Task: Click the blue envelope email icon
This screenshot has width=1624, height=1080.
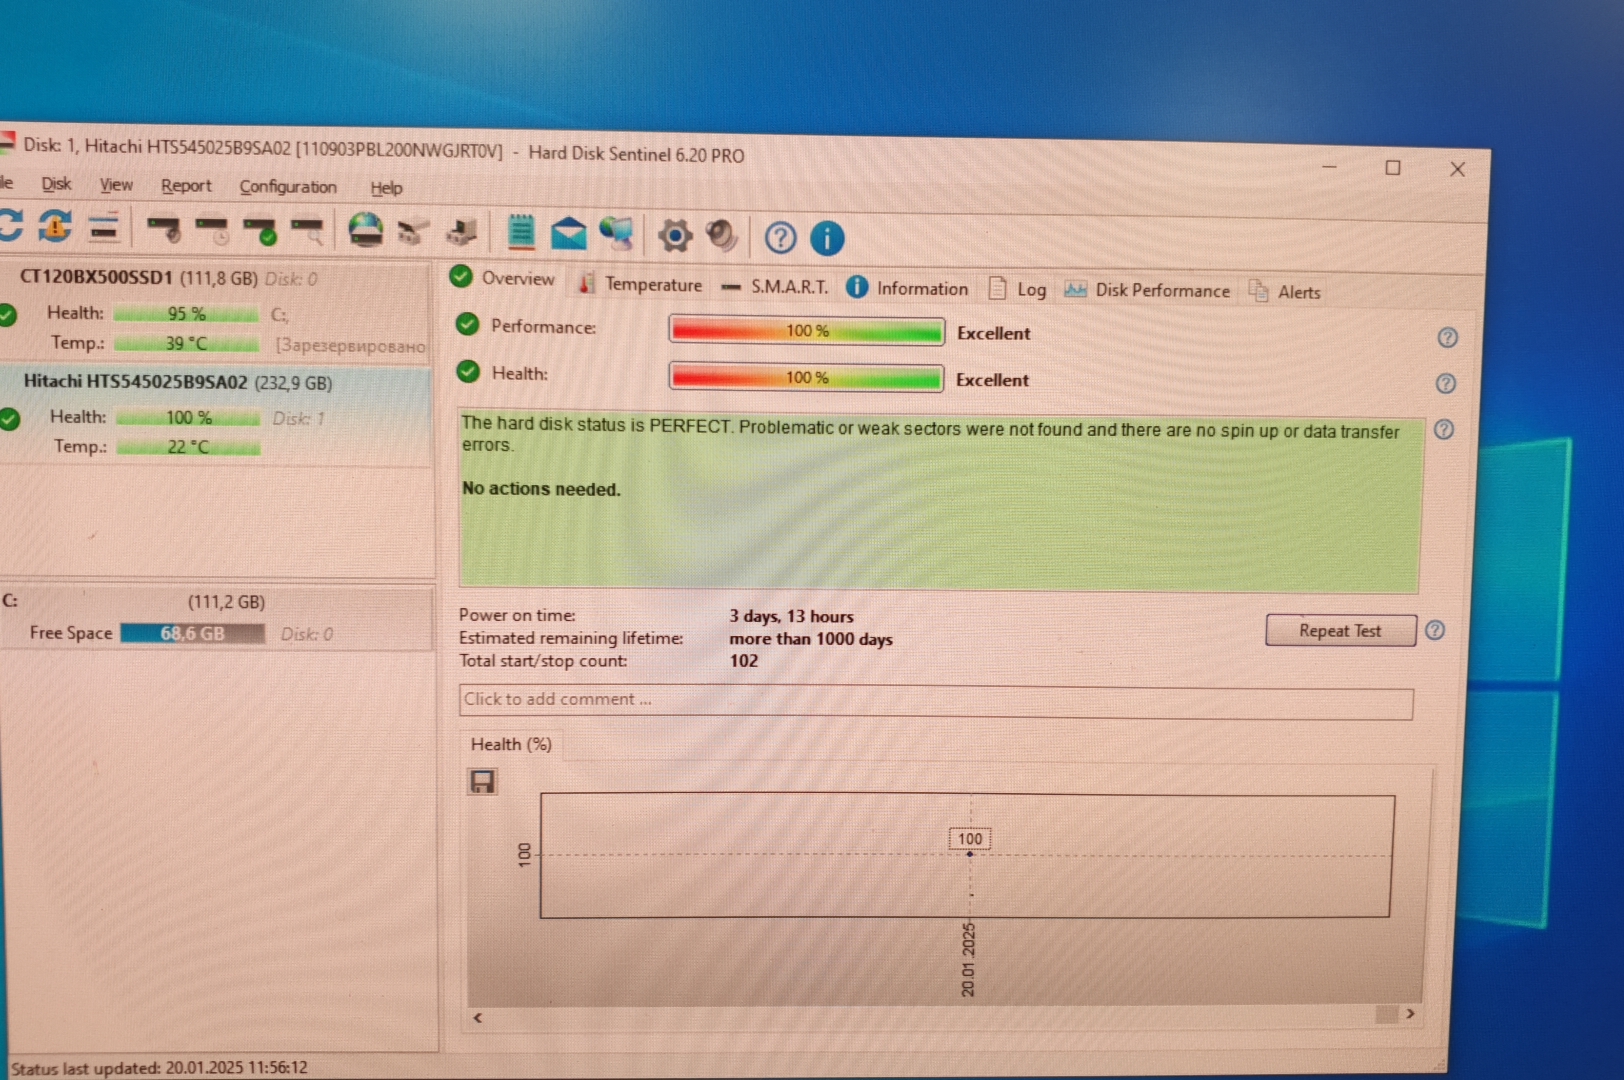Action: click(568, 234)
